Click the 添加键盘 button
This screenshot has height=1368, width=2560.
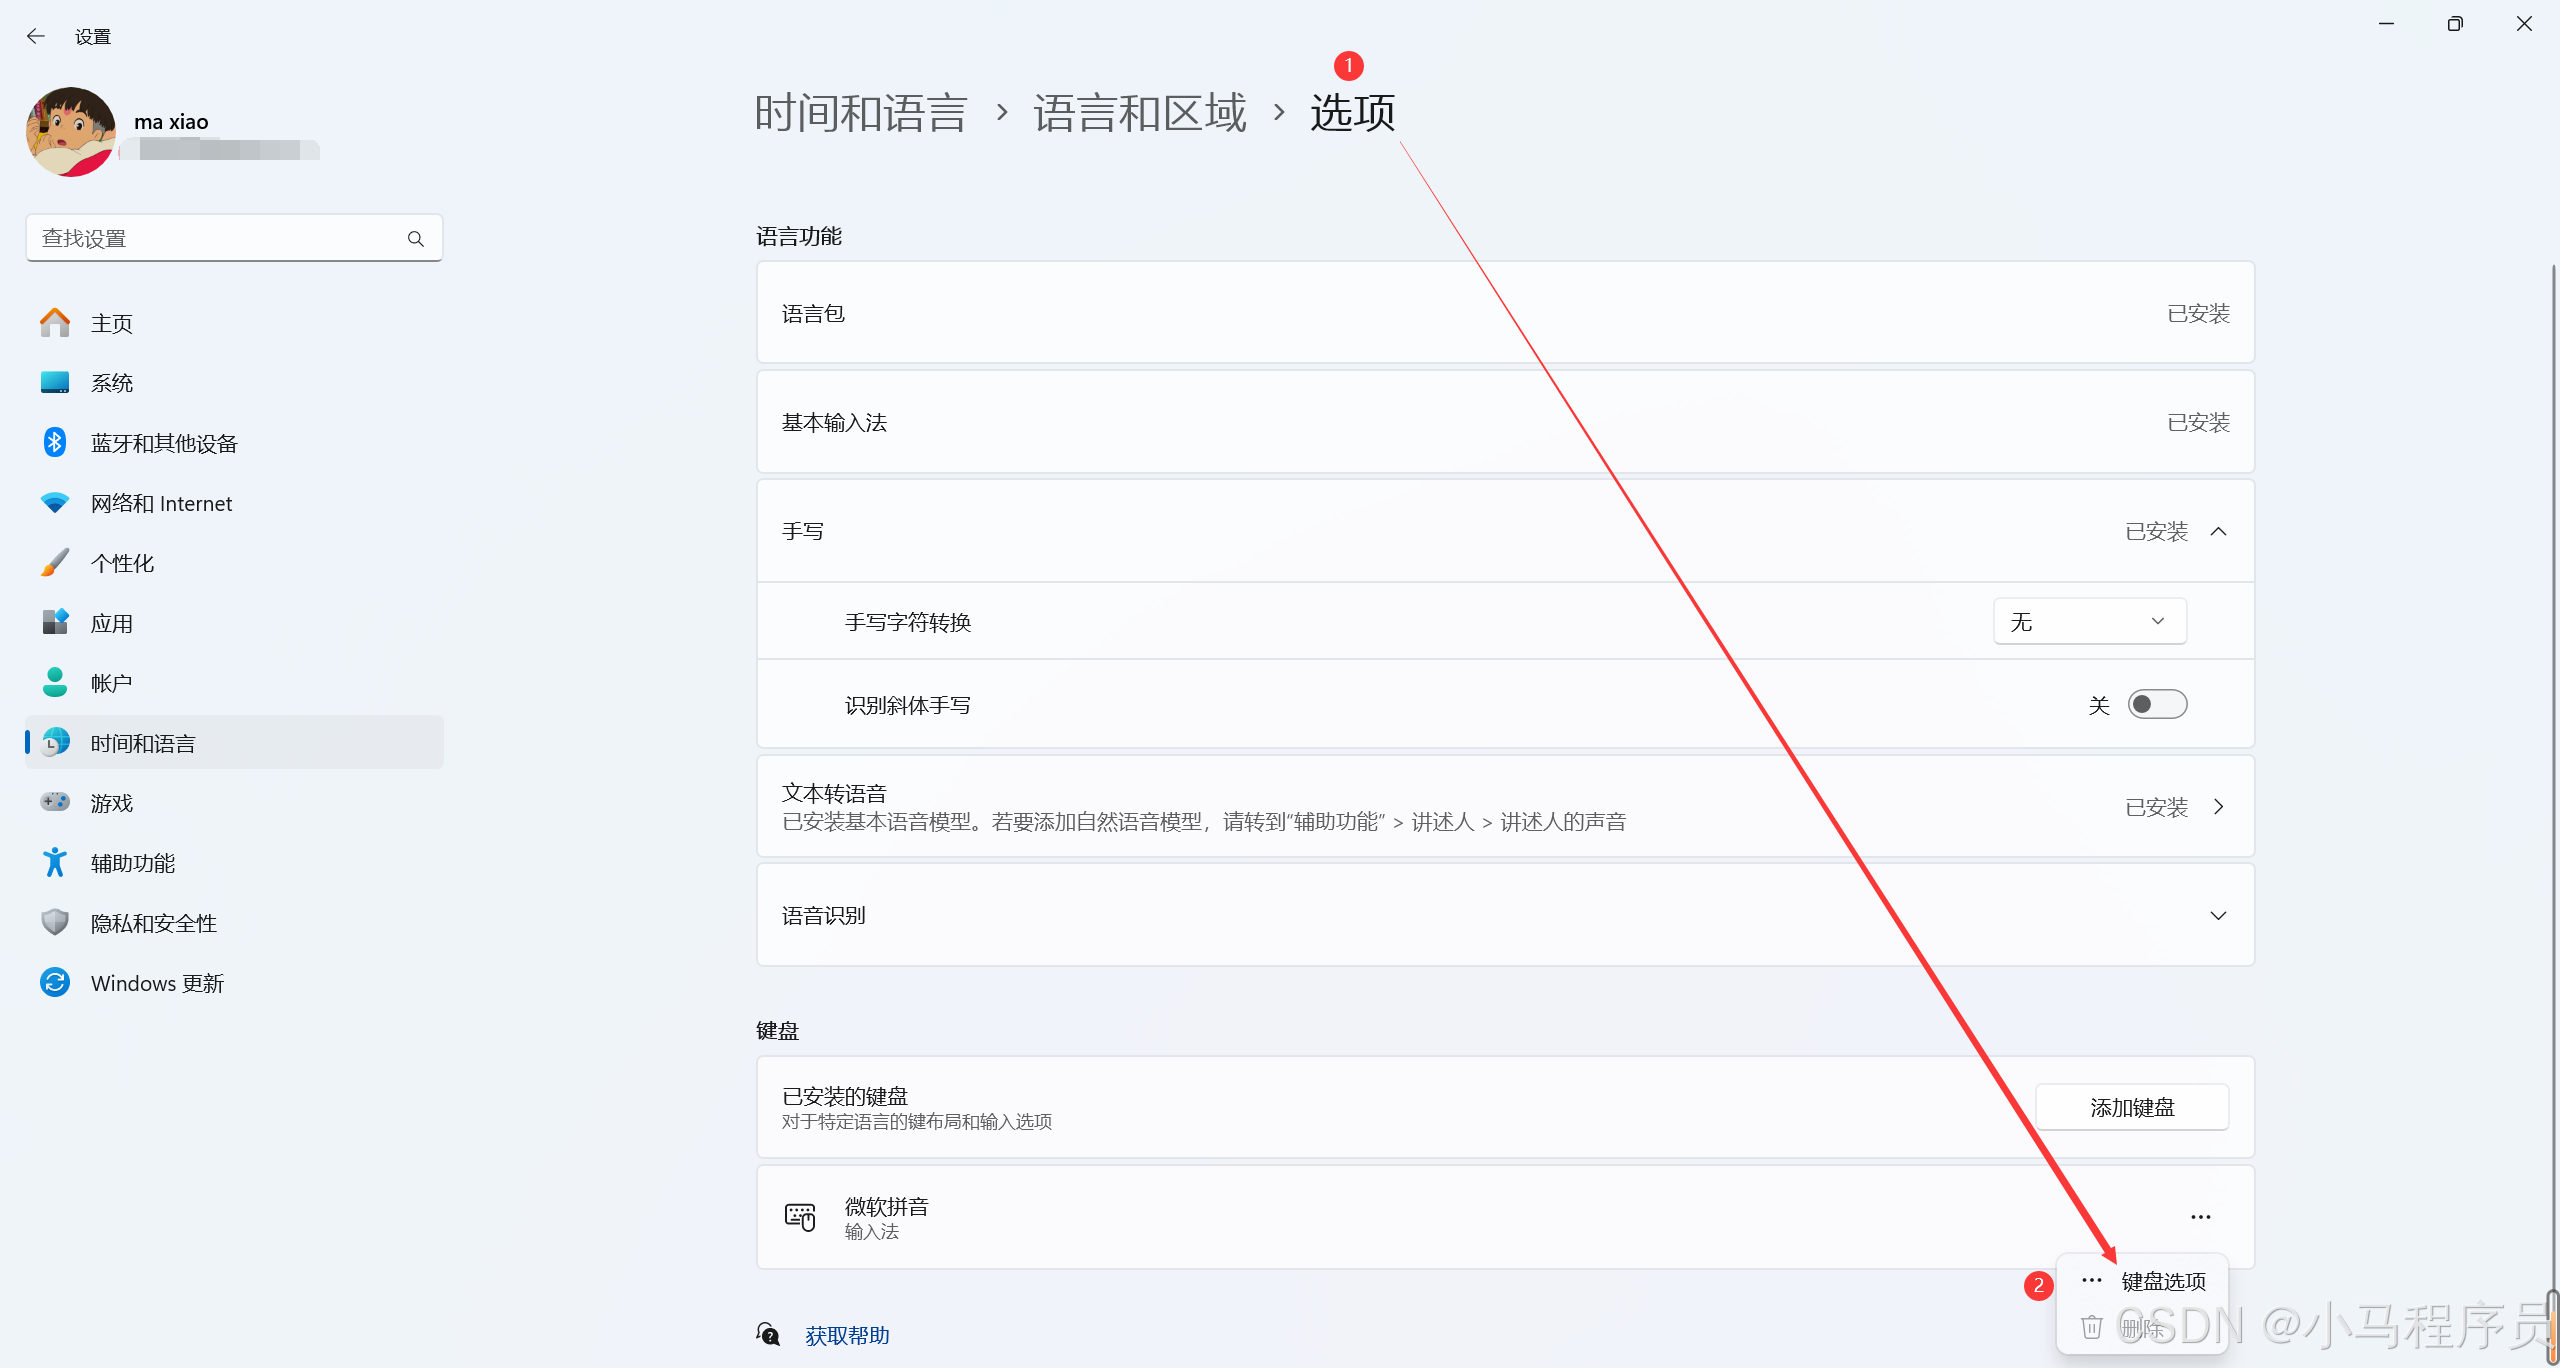click(2131, 1108)
